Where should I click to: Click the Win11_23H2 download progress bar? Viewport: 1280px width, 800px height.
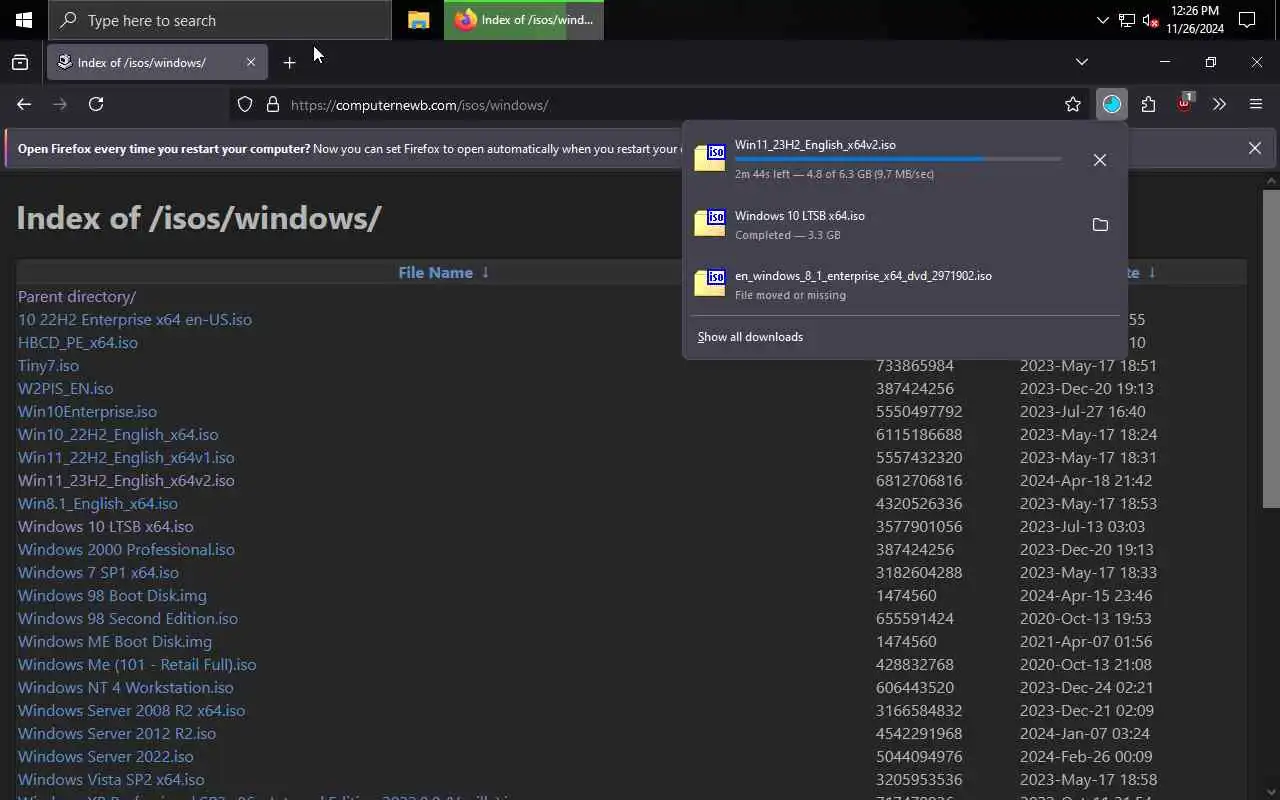tap(898, 159)
